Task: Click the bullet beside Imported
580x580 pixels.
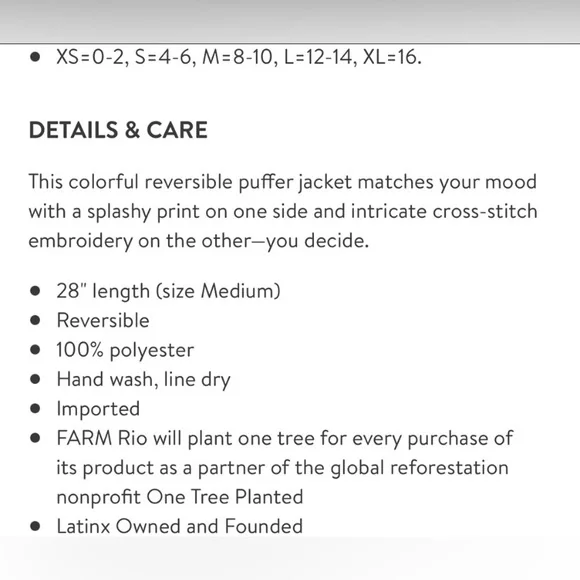Action: [x=35, y=408]
